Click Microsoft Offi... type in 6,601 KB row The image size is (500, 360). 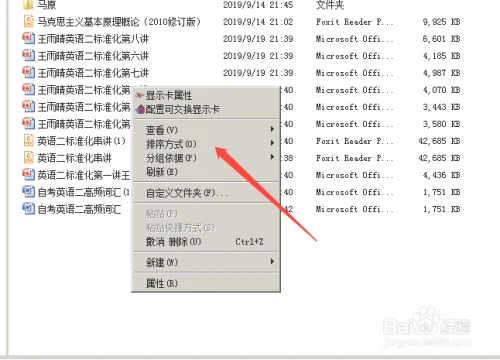click(354, 39)
